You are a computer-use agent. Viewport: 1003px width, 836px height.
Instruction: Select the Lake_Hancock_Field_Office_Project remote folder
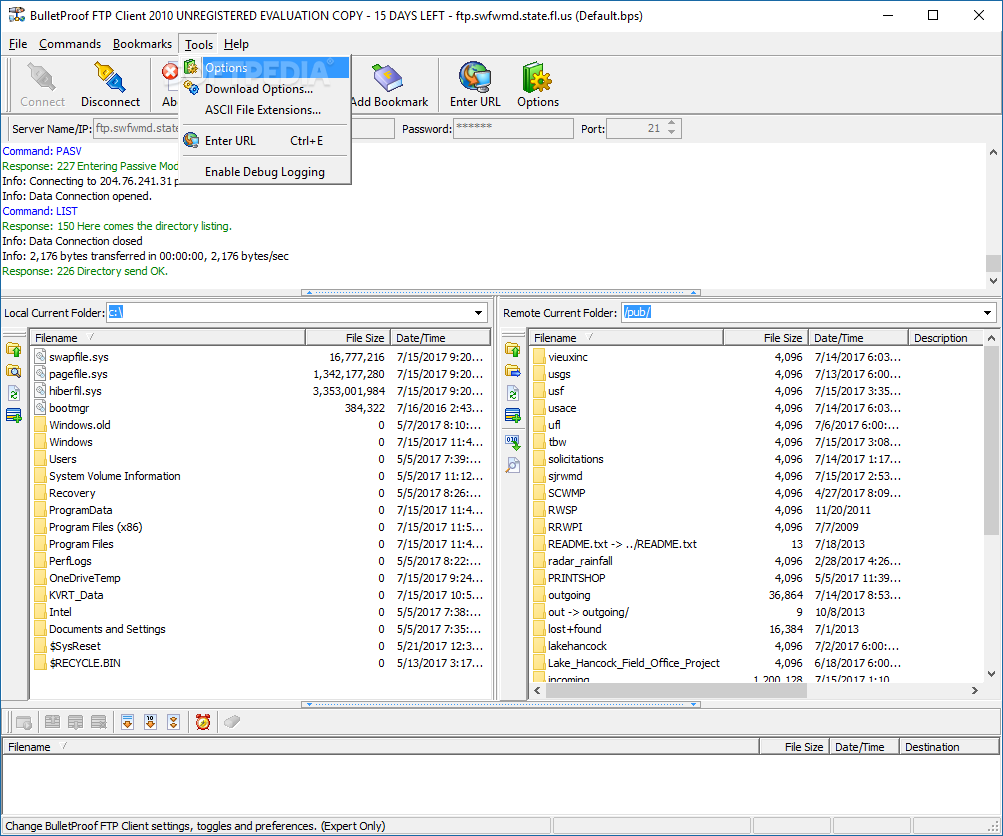click(x=633, y=663)
